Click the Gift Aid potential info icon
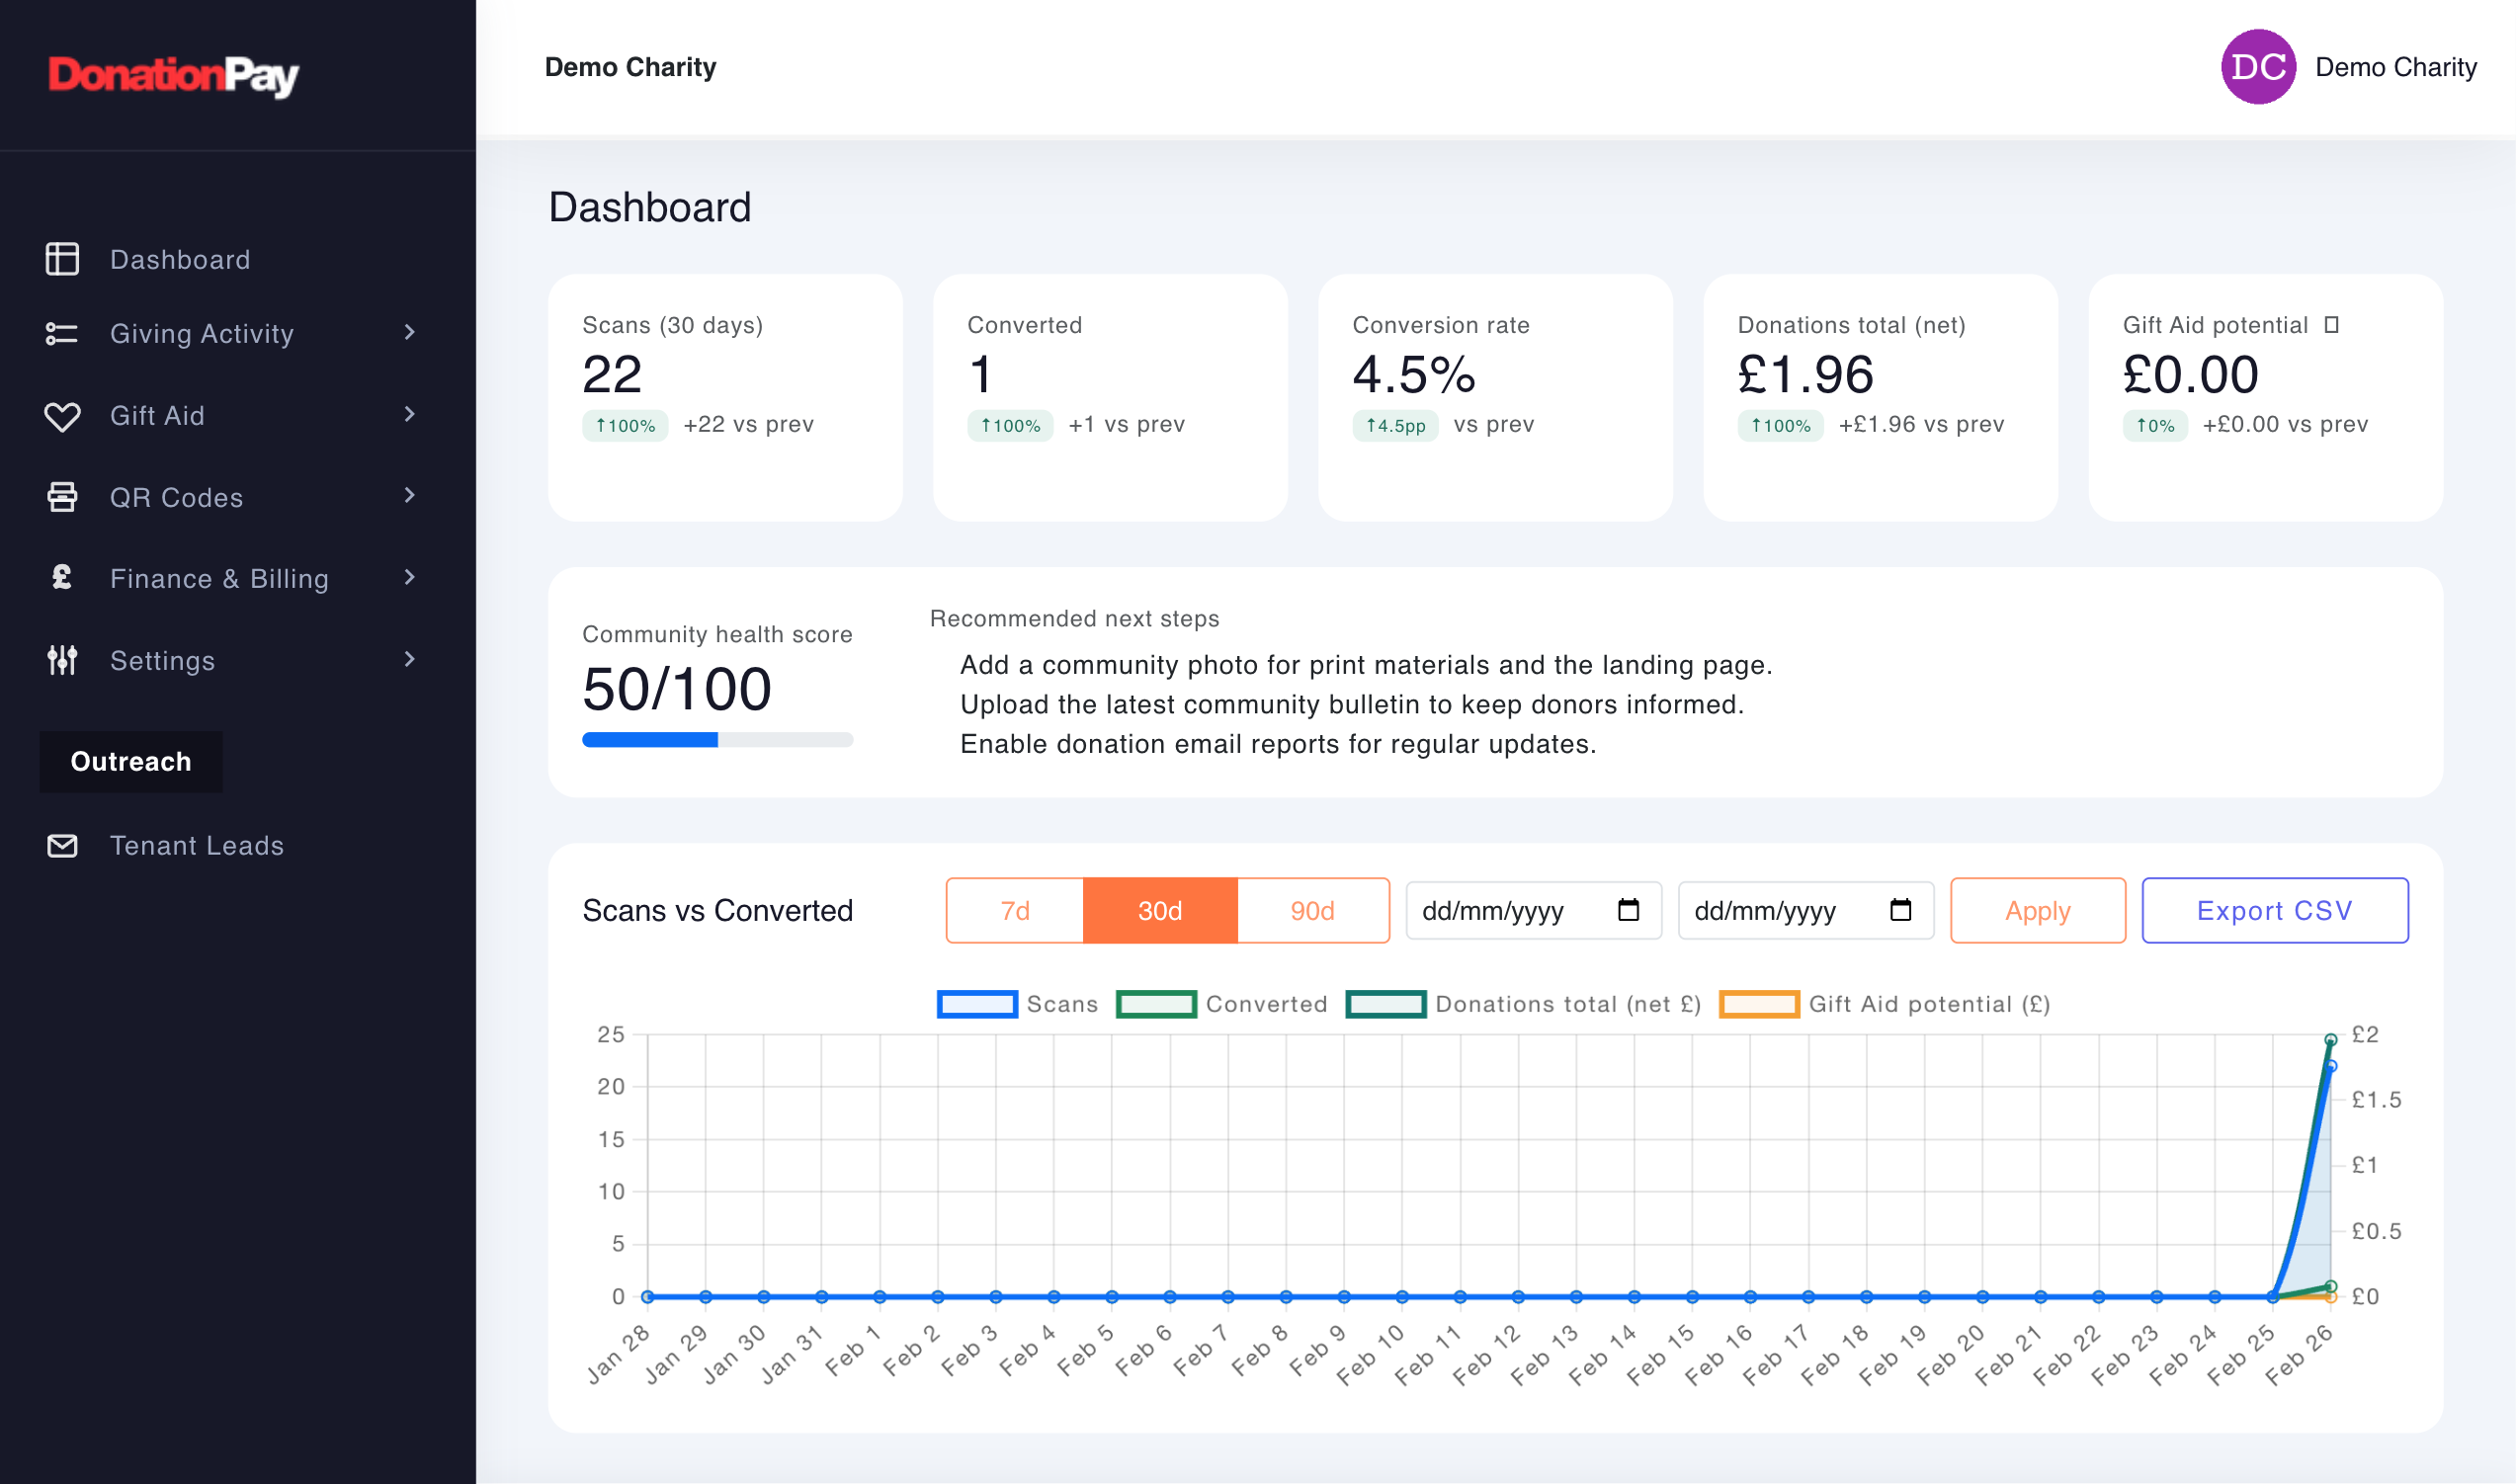This screenshot has width=2516, height=1484. (2333, 324)
